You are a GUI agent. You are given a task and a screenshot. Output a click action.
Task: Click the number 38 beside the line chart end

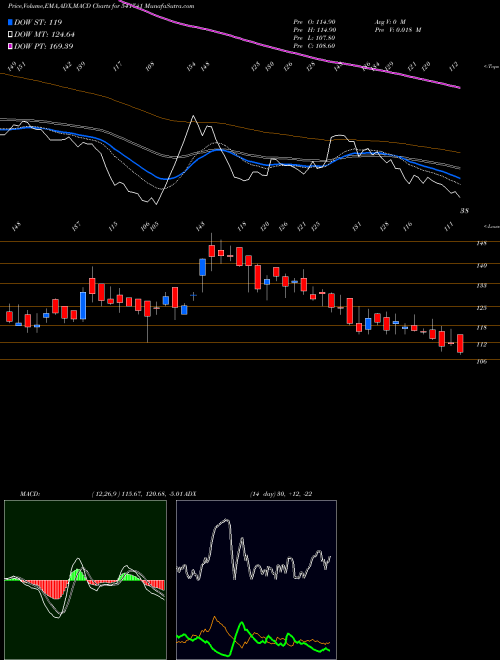pyautogui.click(x=464, y=211)
